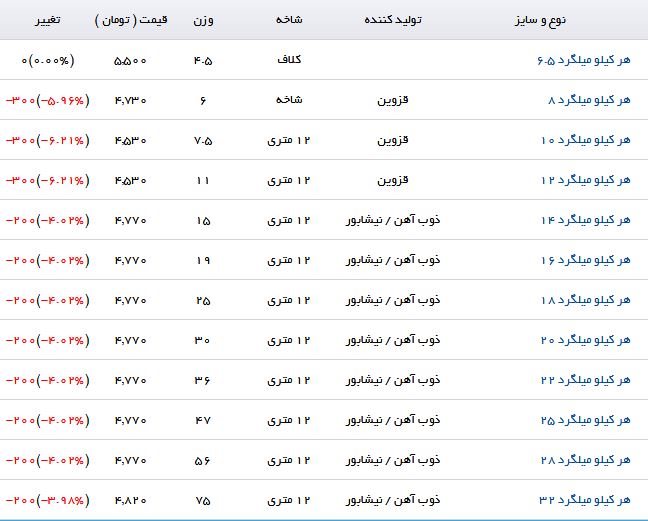The height and width of the screenshot is (521, 648).
Task: Select ۱۲ متری cell in میلگرد ۱۰ row
Action: (289, 140)
